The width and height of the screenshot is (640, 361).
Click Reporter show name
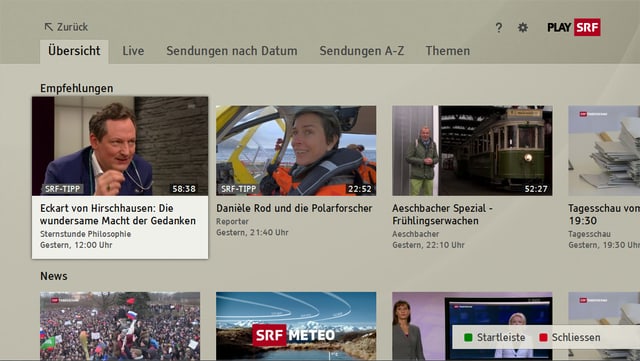point(232,221)
